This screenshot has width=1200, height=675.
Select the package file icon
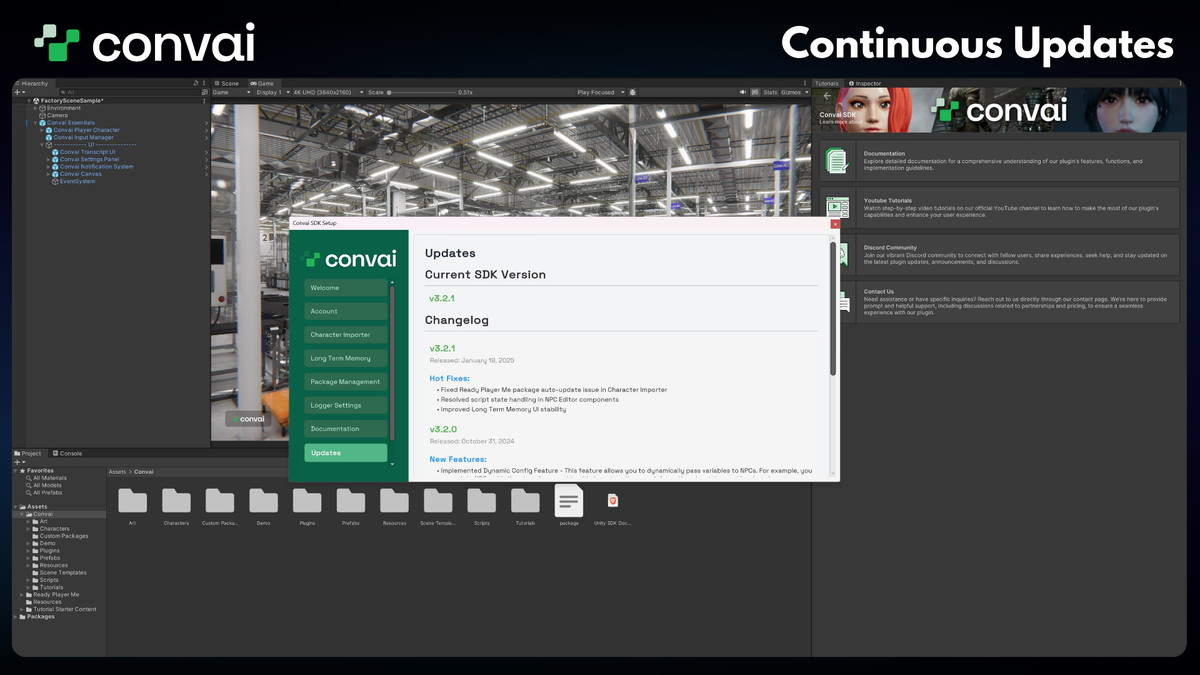pyautogui.click(x=569, y=500)
